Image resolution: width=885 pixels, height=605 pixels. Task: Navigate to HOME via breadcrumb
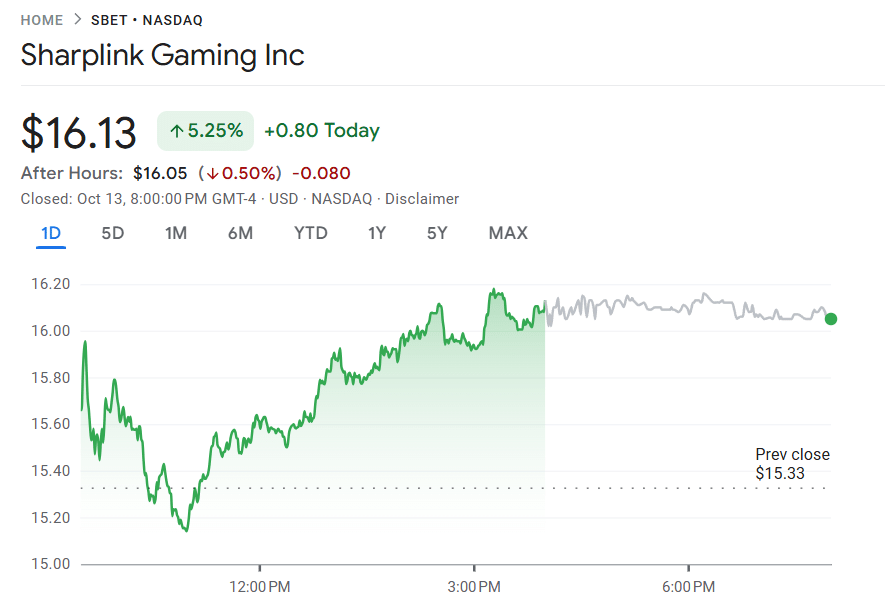[40, 18]
